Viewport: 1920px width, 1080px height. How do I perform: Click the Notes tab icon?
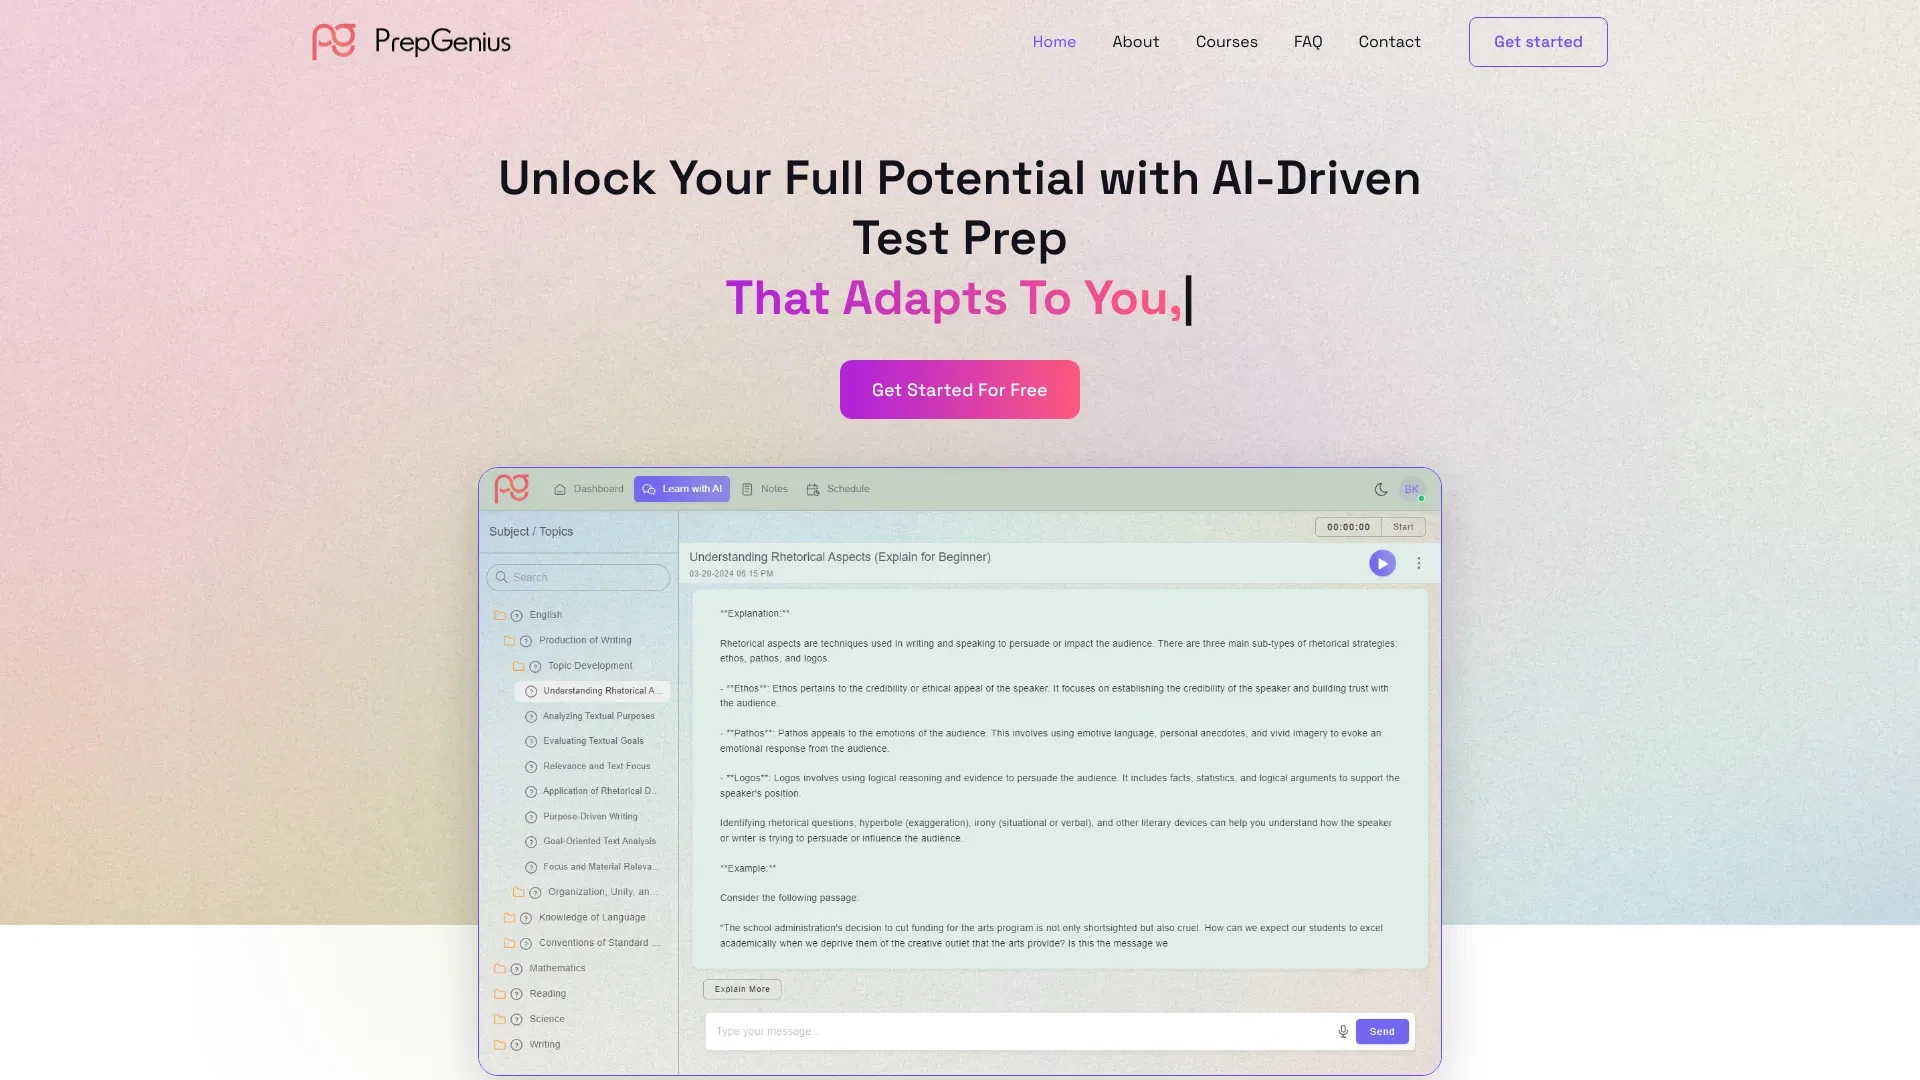tap(748, 488)
